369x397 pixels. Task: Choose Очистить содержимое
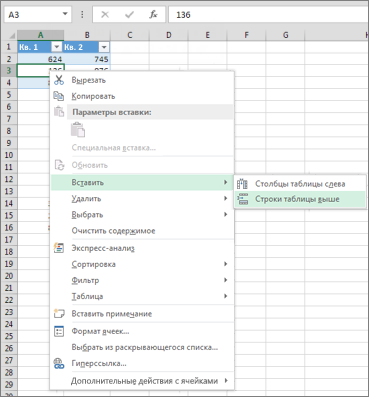tap(142, 231)
